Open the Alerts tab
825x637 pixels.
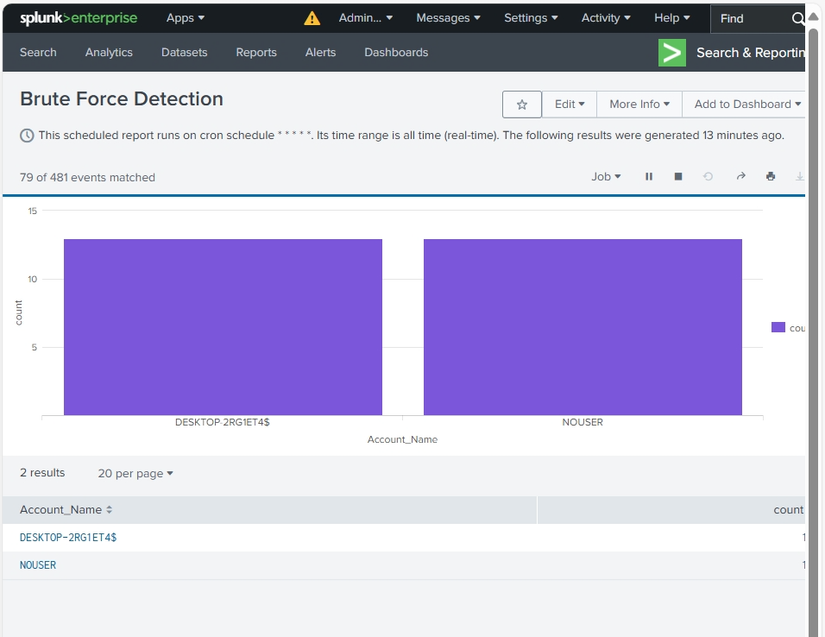coord(320,53)
